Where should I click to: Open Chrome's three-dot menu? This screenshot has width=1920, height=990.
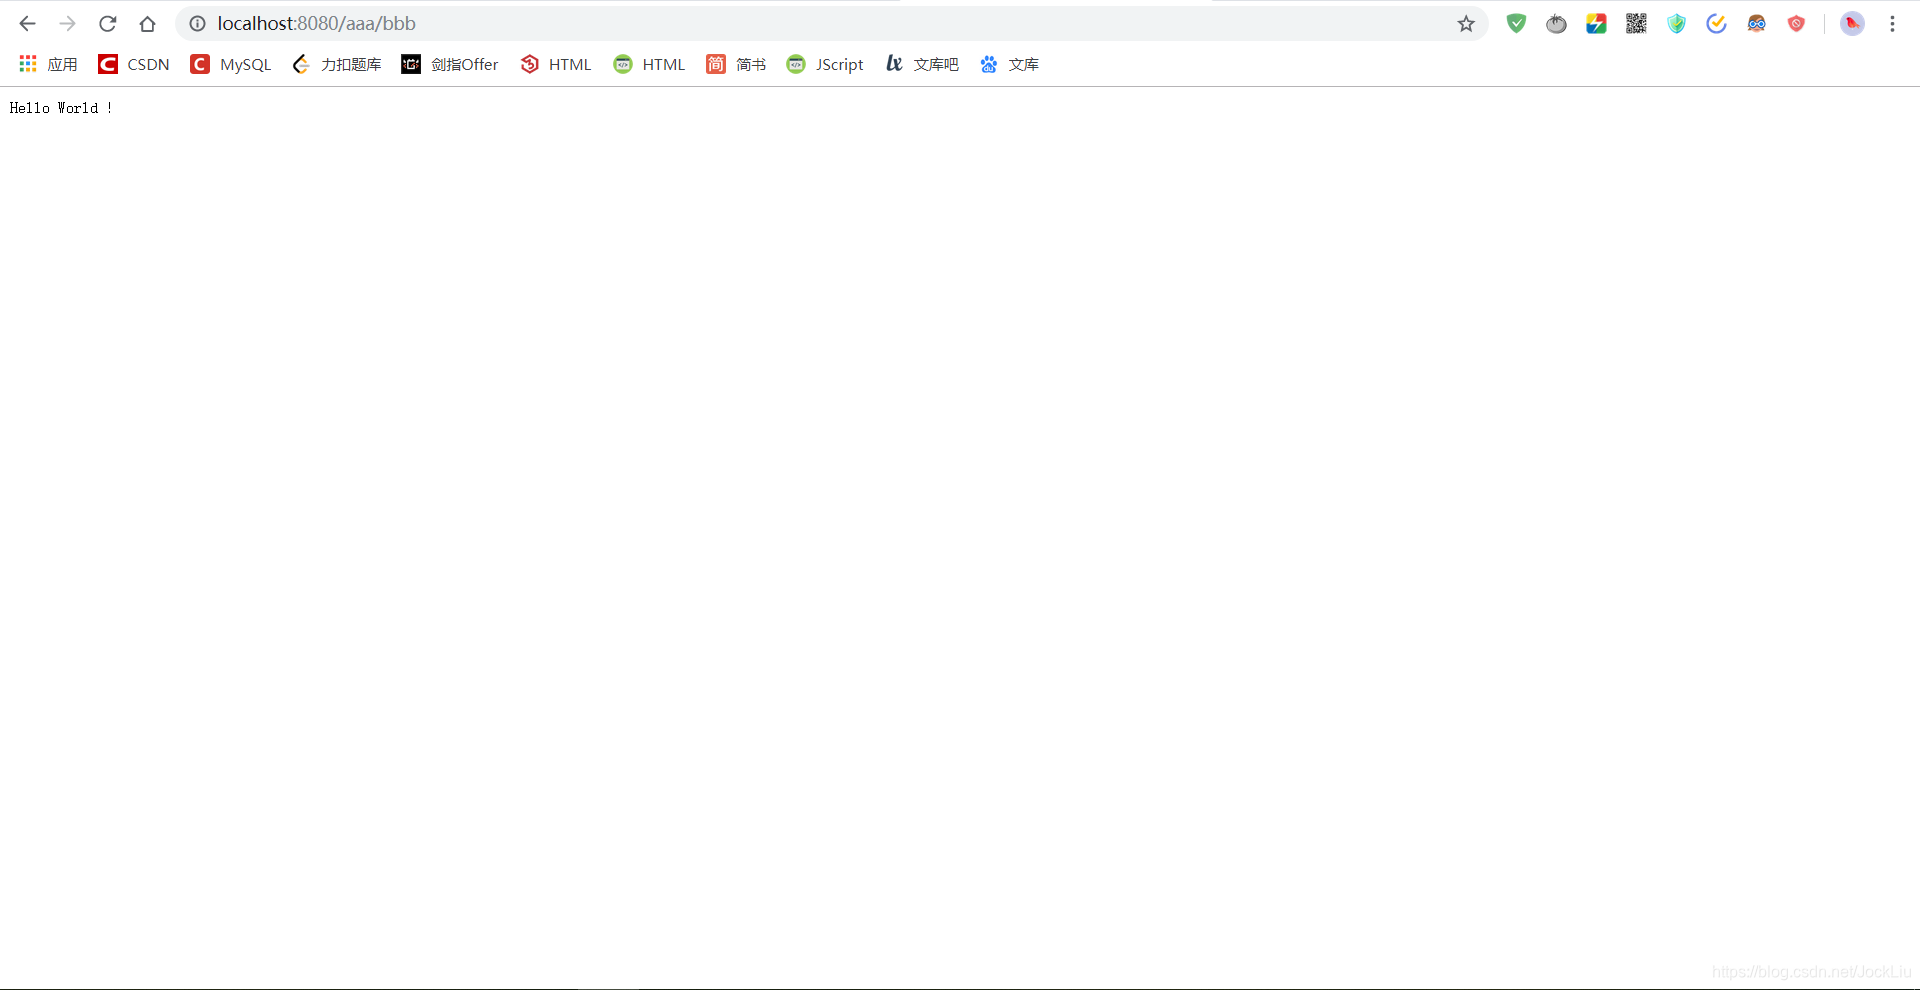tap(1893, 24)
